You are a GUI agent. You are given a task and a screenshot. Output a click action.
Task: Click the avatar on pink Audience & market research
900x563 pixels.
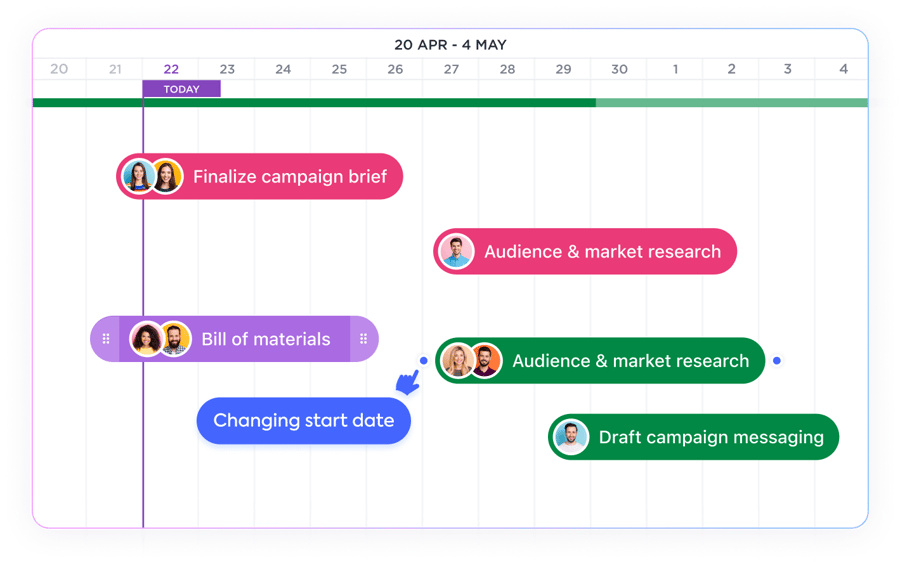pyautogui.click(x=456, y=251)
